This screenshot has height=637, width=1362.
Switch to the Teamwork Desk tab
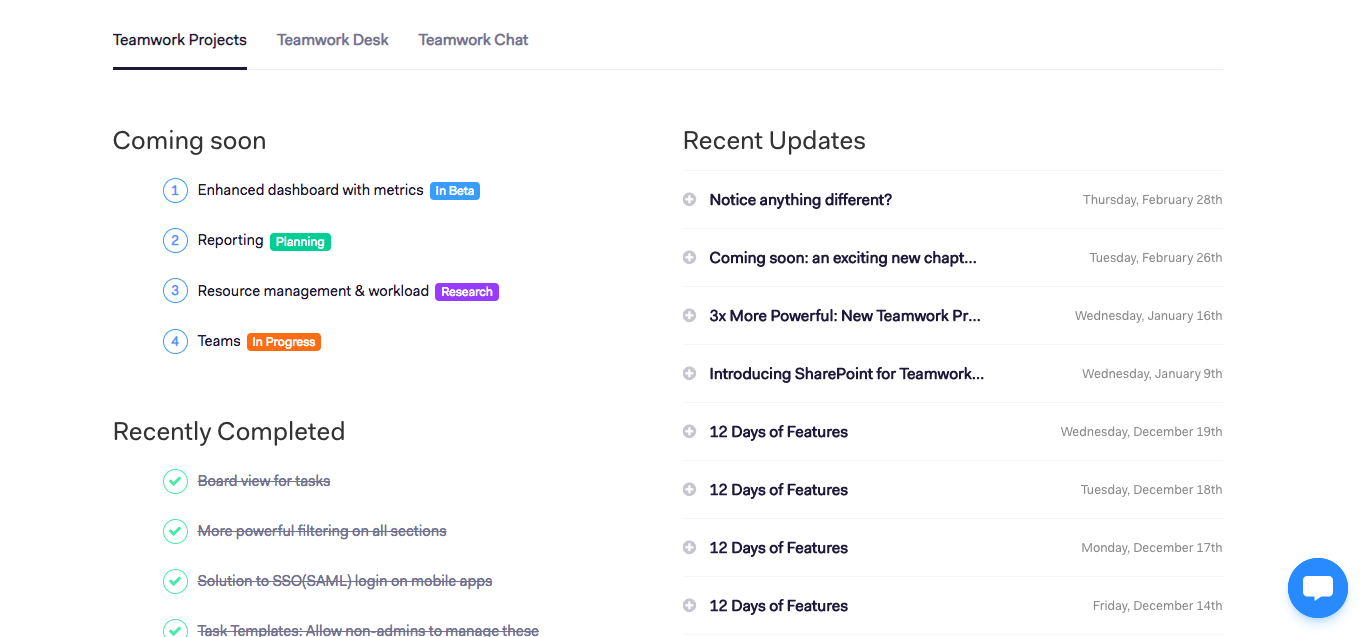click(x=333, y=40)
